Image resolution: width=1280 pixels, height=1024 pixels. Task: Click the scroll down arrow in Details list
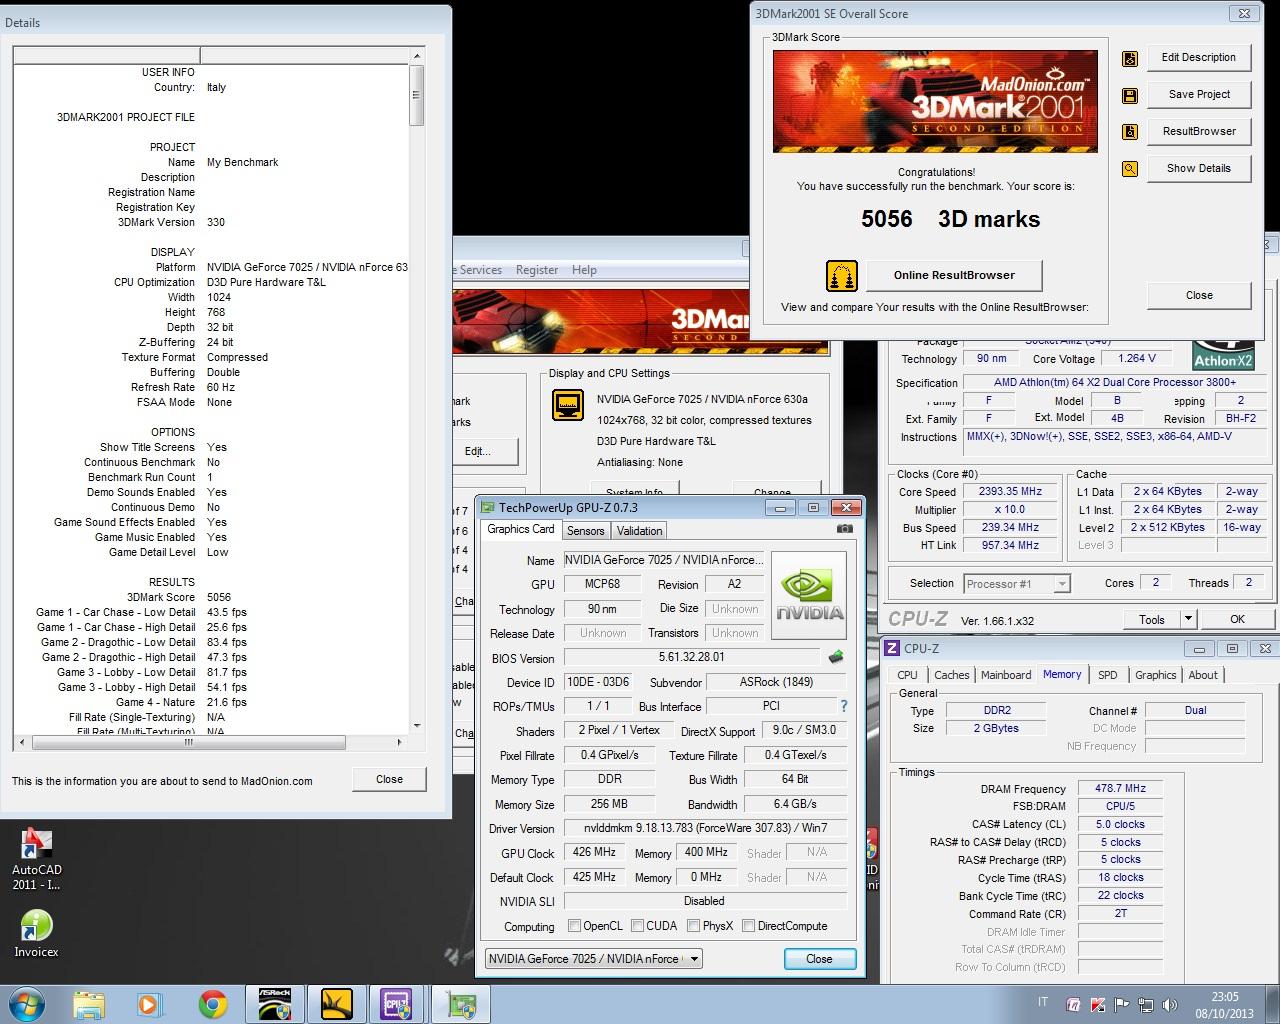click(416, 727)
